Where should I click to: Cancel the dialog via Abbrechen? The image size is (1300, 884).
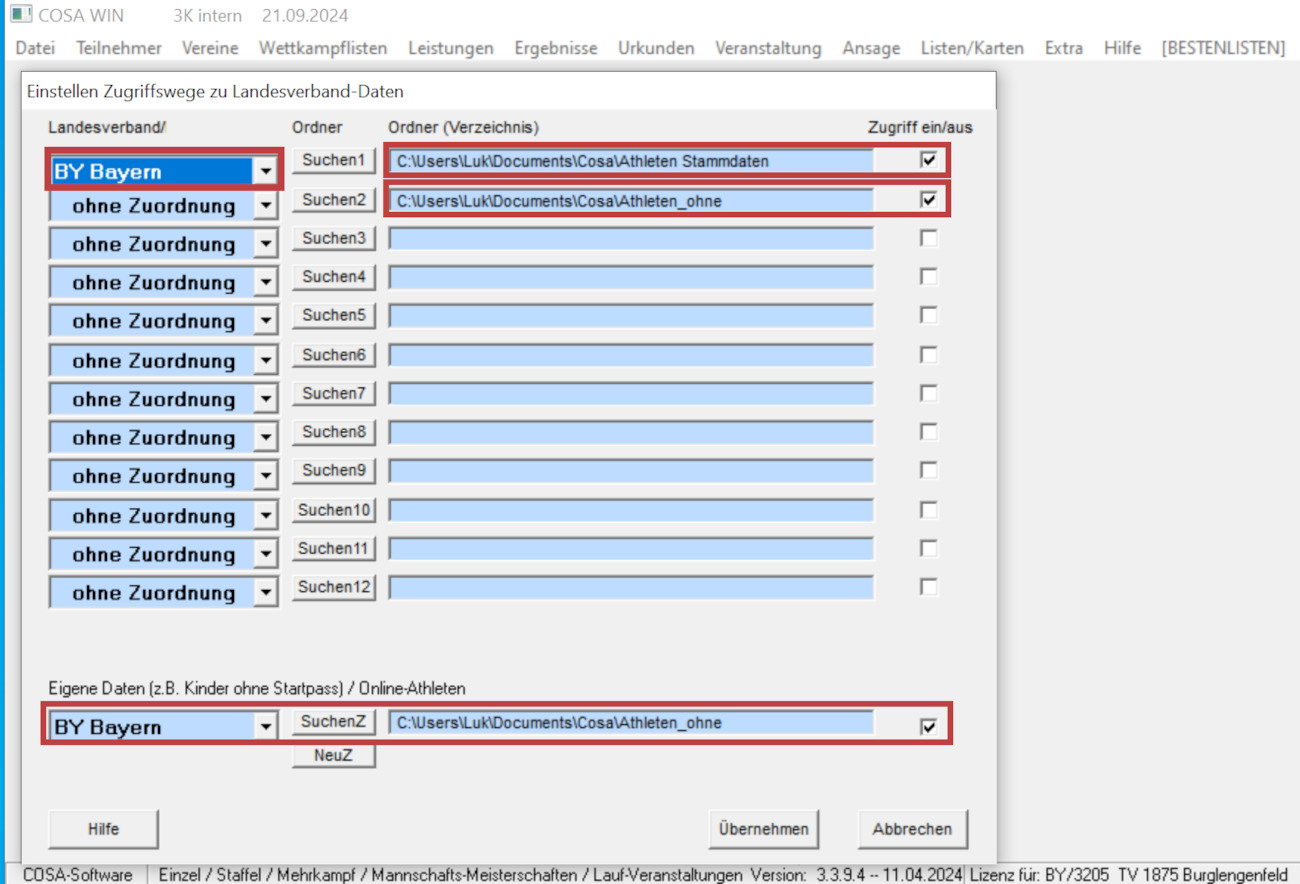(912, 829)
